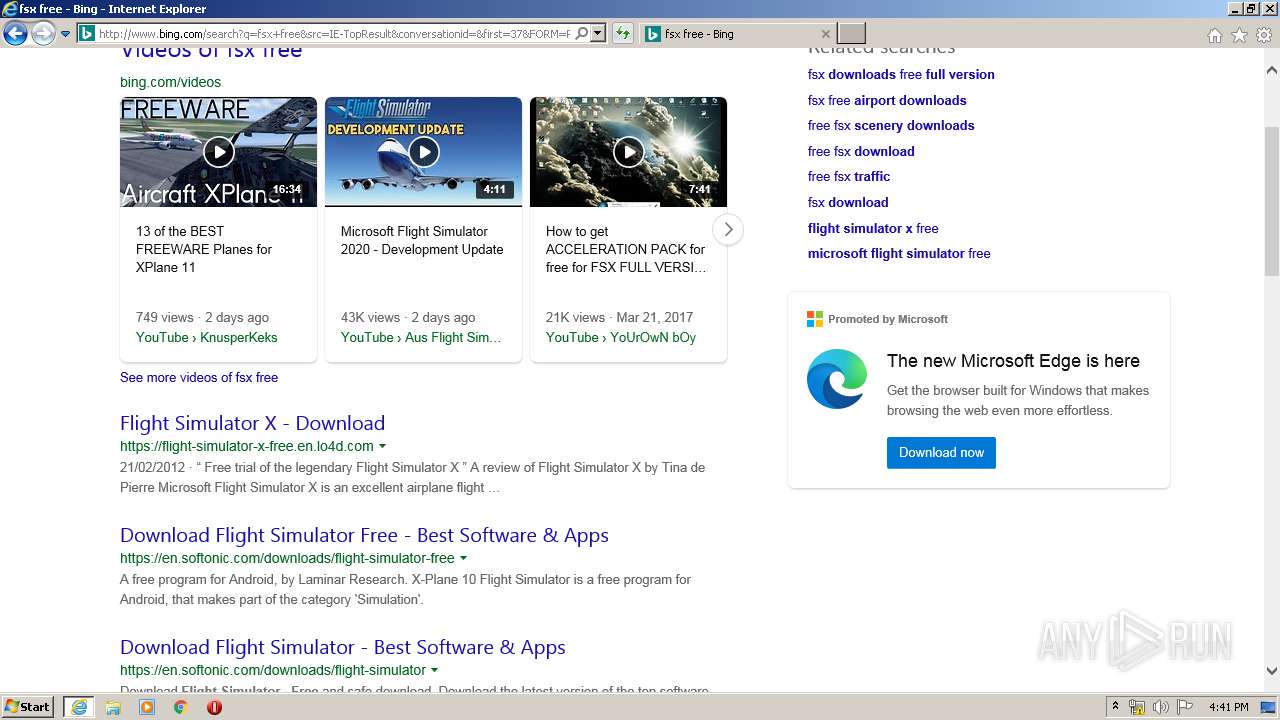
Task: Open the red Opera taskbar icon
Action: coord(214,707)
